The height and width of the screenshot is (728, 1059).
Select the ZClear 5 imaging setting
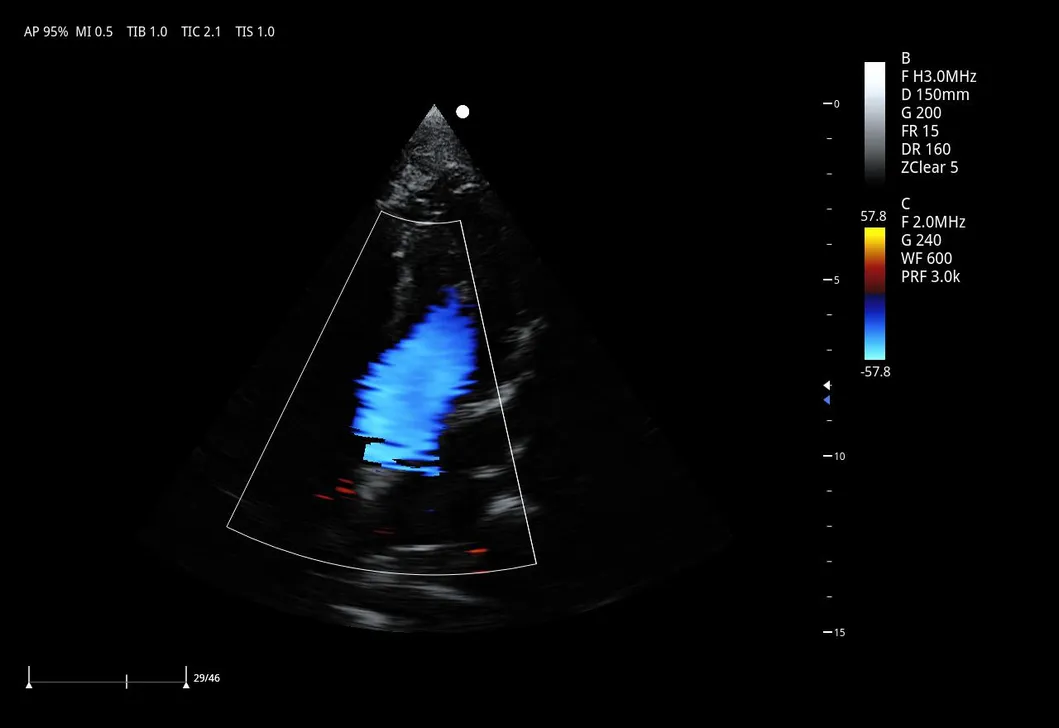[928, 167]
